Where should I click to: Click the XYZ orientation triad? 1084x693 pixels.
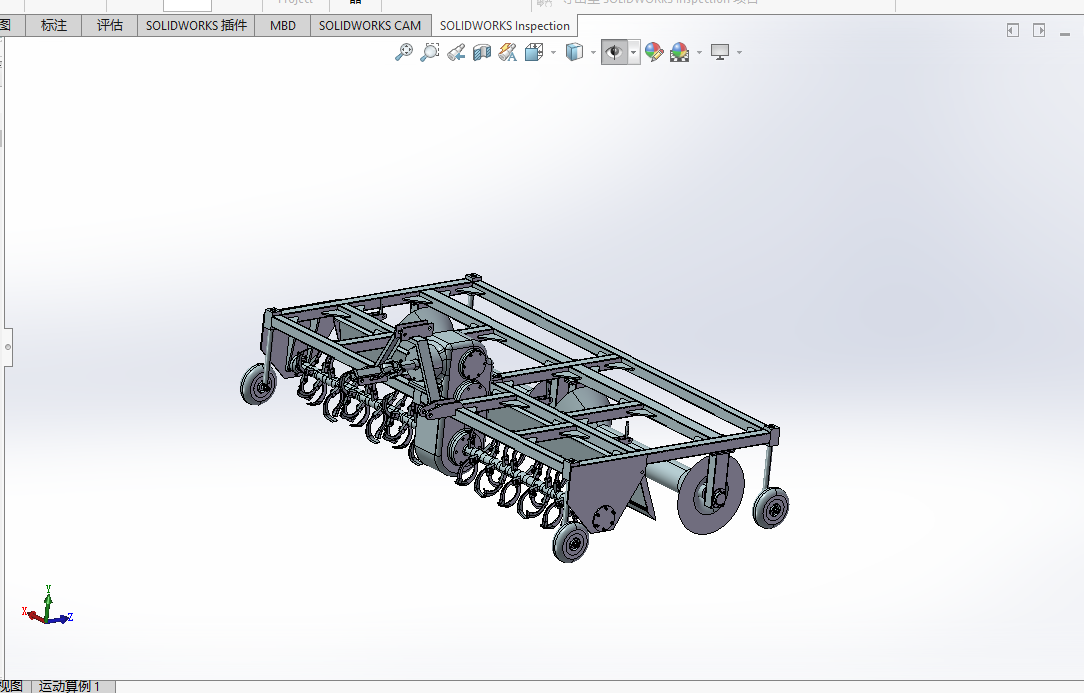pos(47,606)
